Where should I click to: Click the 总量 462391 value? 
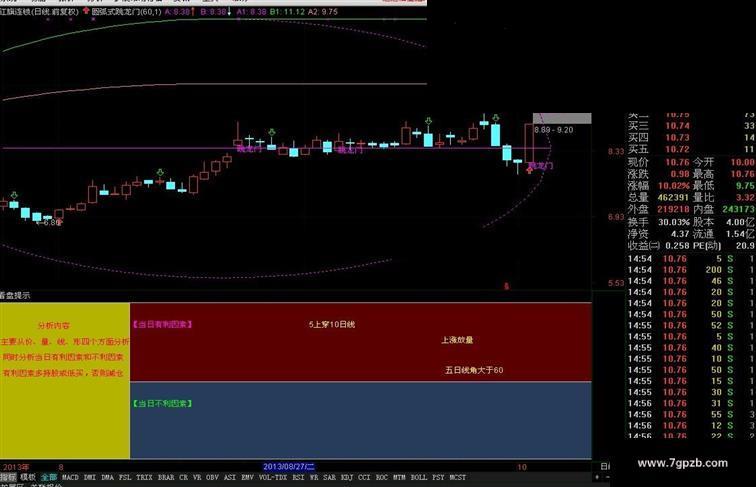673,197
